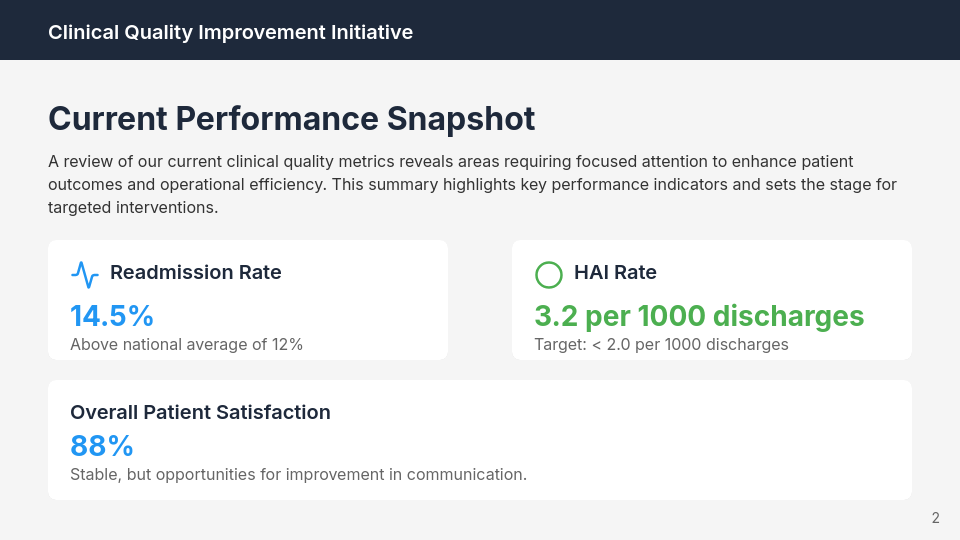Screen dimensions: 960x540
Task: Select the Clinical Quality Improvement Initiative header title
Action: [230, 32]
